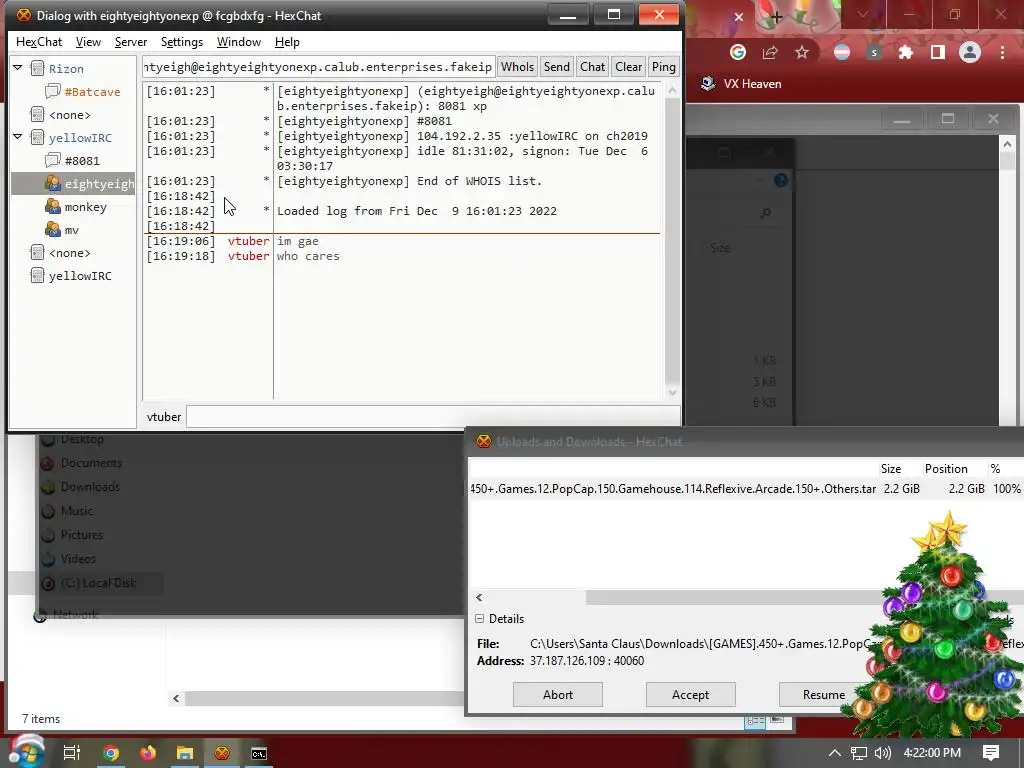Screen dimensions: 1024x768
Task: Click the chat scrollbar down arrow
Action: [x=672, y=392]
